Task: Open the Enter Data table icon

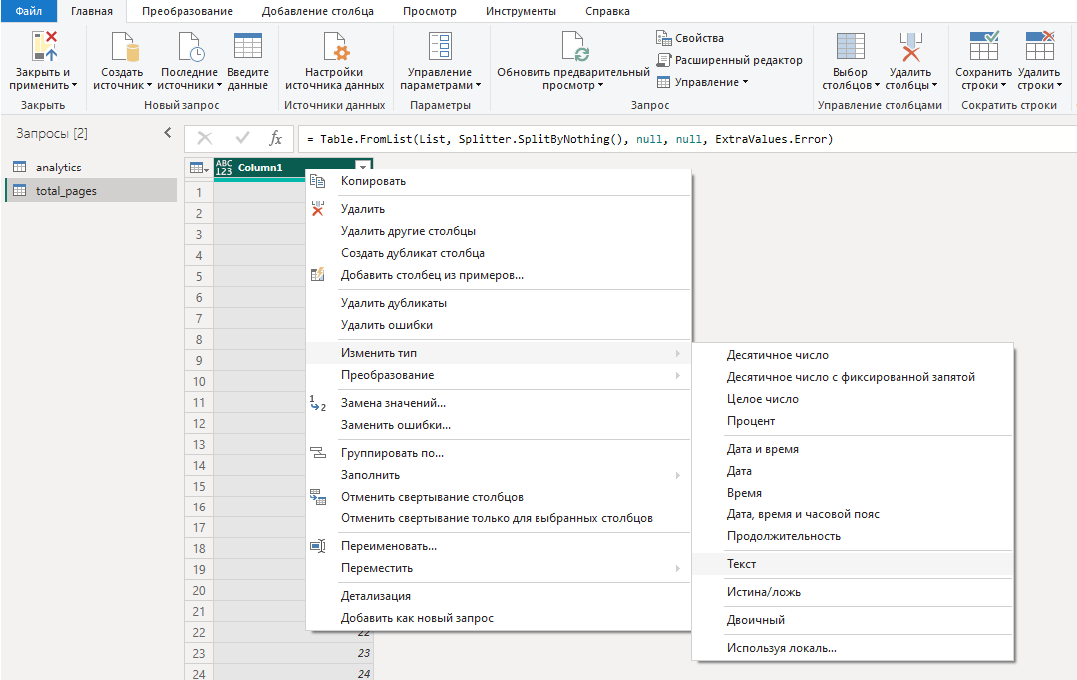Action: pos(247,46)
